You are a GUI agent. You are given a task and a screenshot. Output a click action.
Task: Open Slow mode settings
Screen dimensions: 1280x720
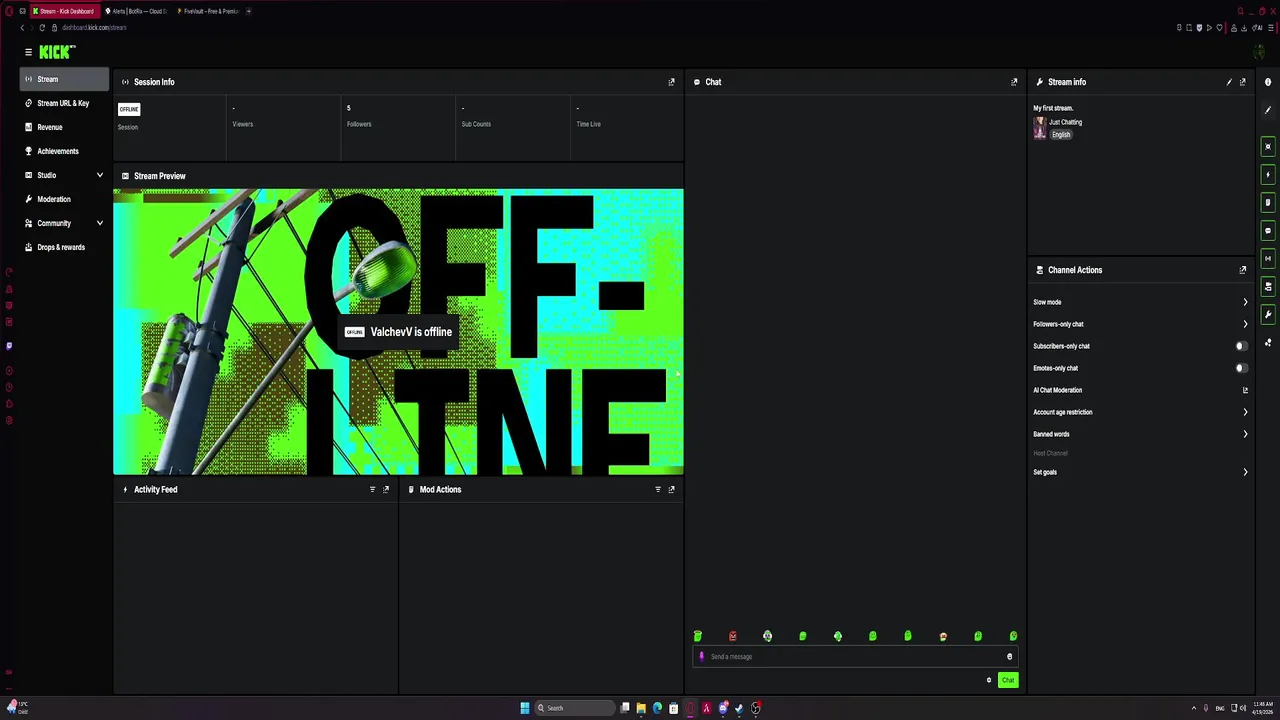coord(1141,302)
